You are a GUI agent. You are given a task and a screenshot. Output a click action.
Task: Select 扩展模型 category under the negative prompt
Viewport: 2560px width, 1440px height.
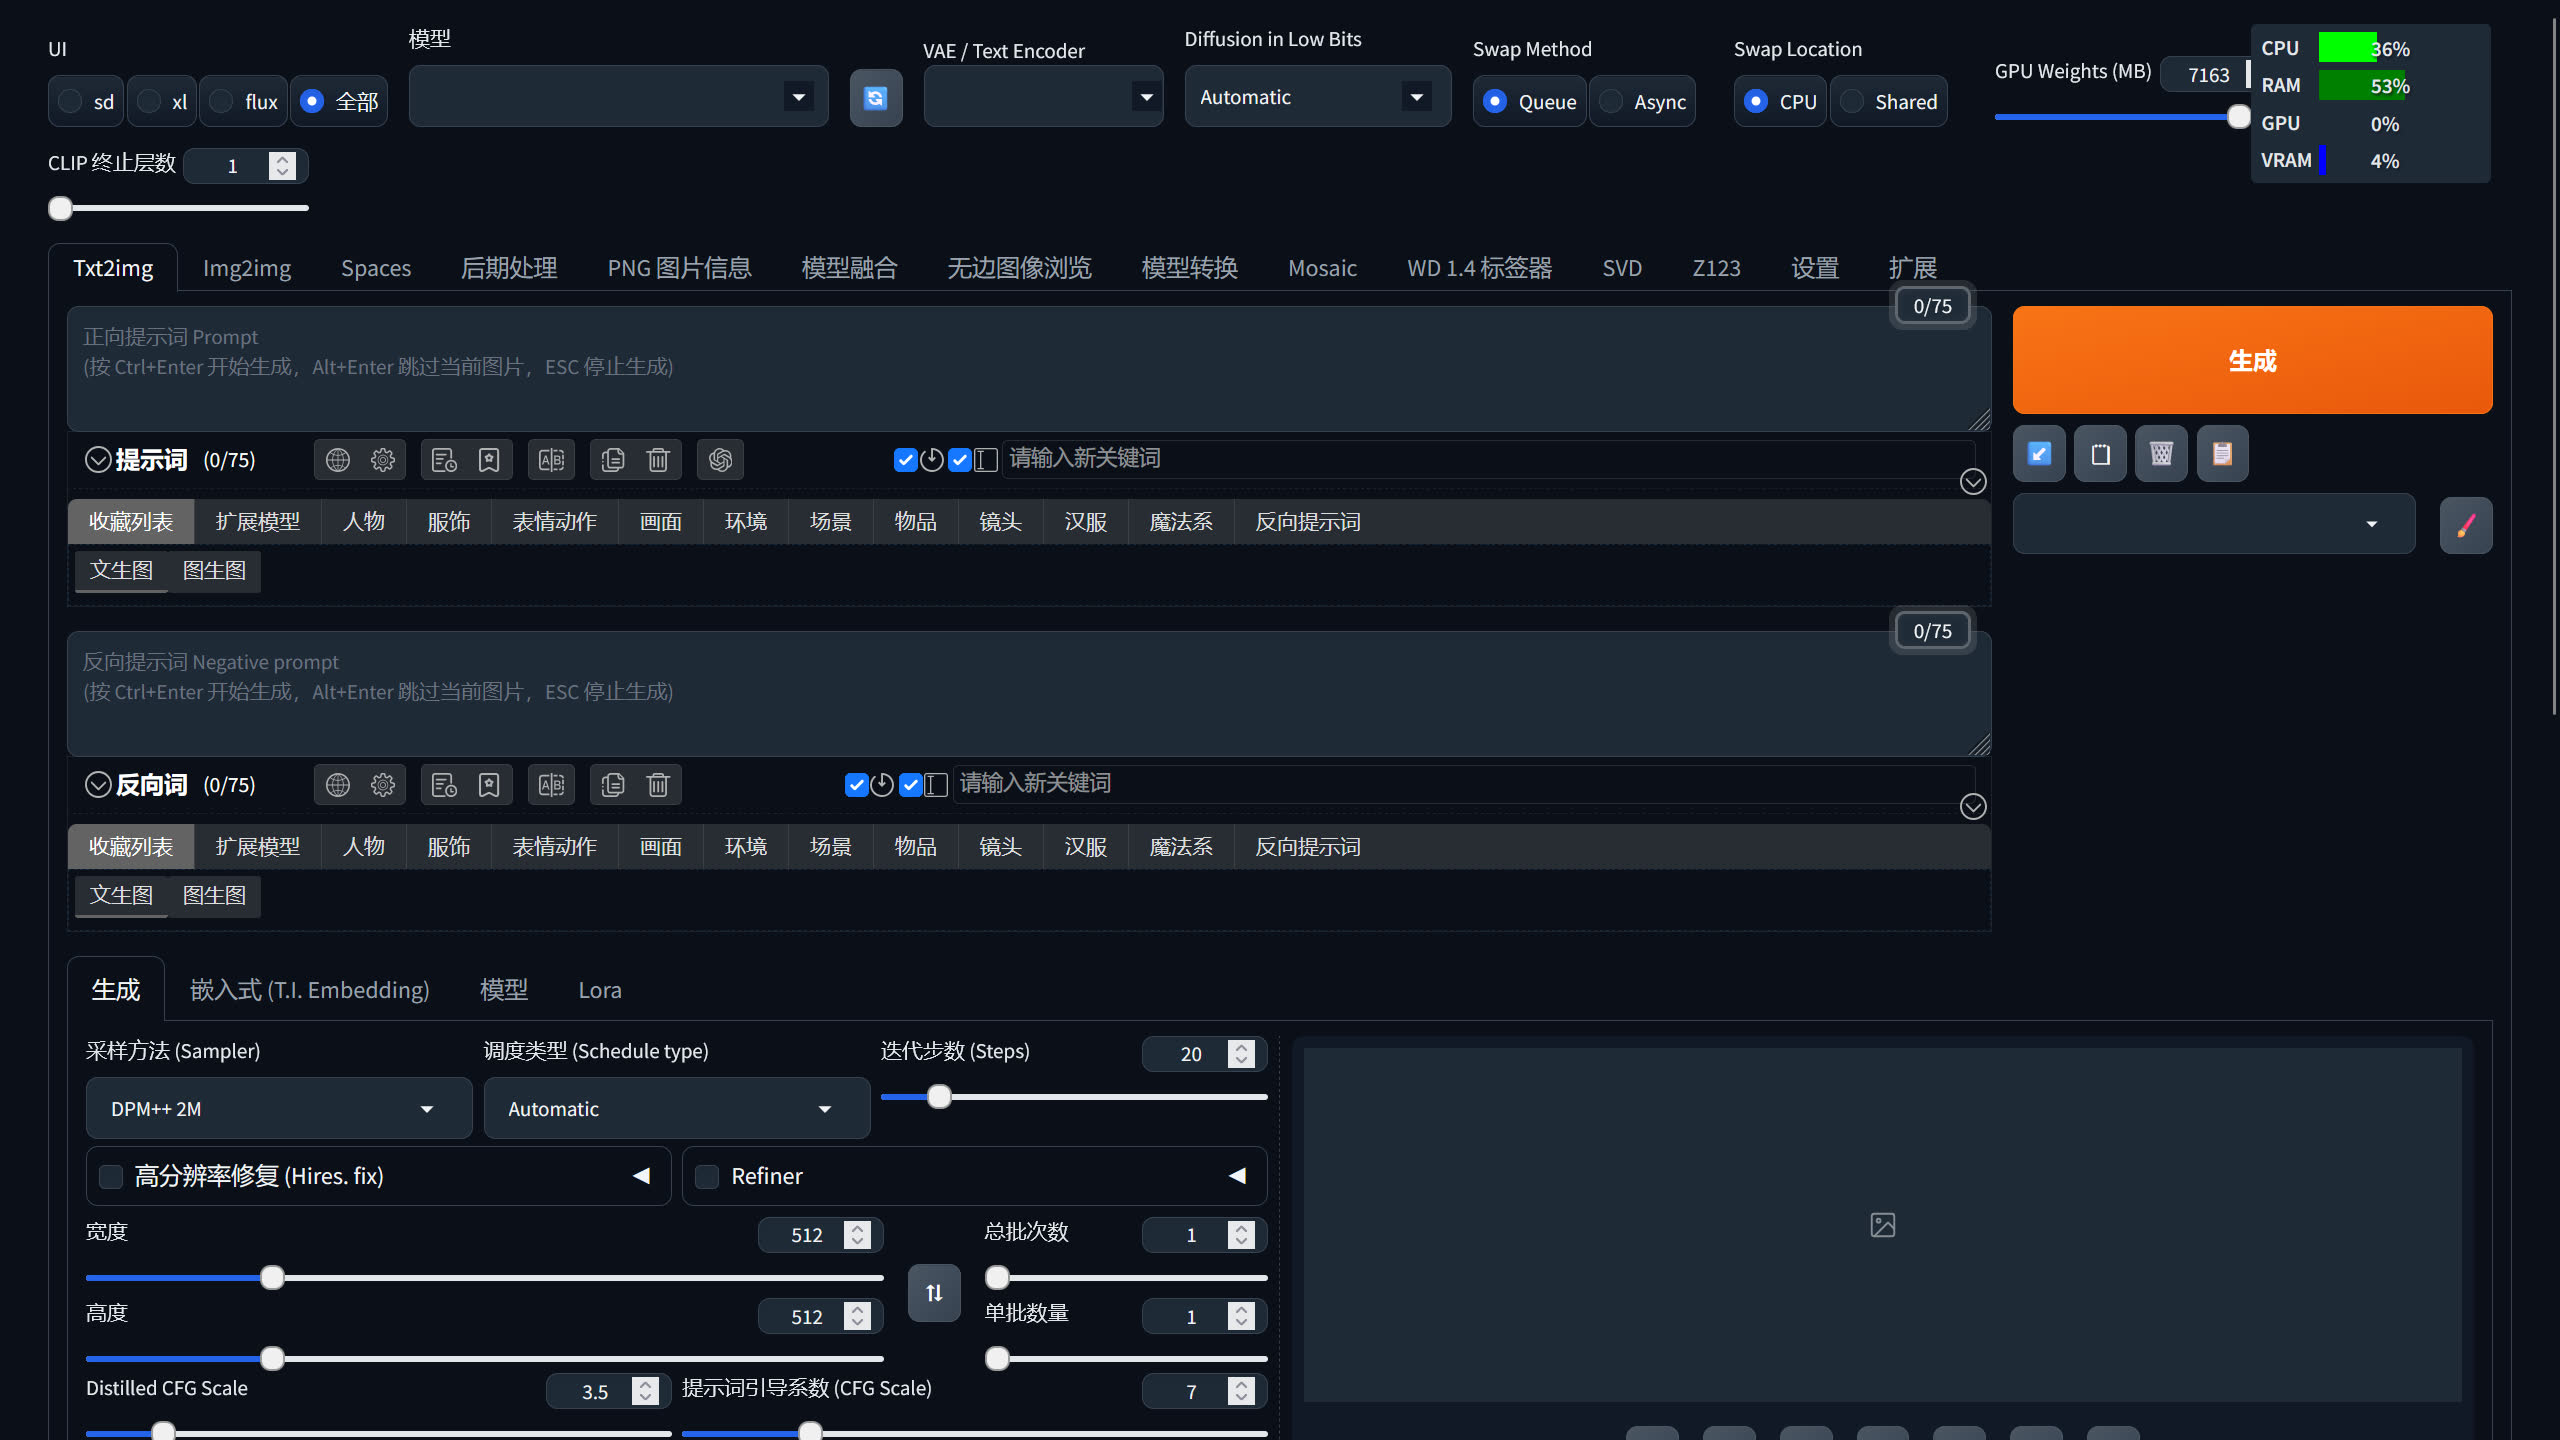coord(258,847)
